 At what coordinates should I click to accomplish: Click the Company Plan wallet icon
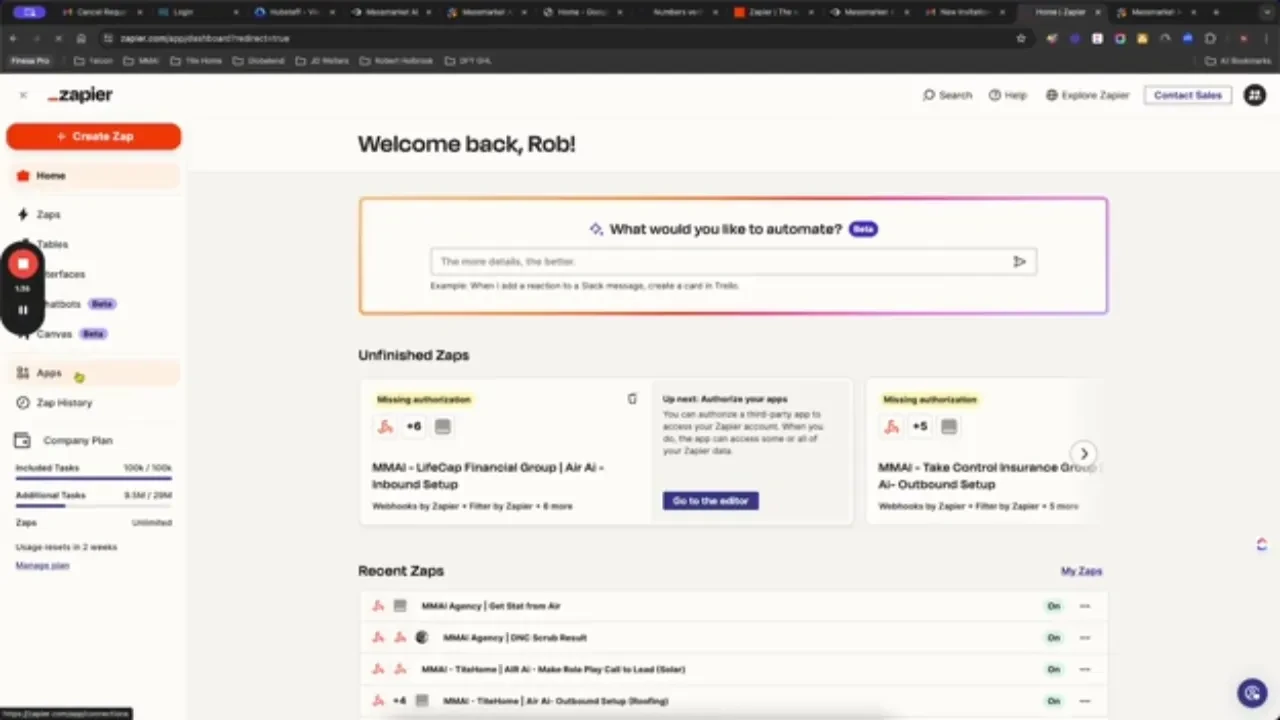pos(23,440)
